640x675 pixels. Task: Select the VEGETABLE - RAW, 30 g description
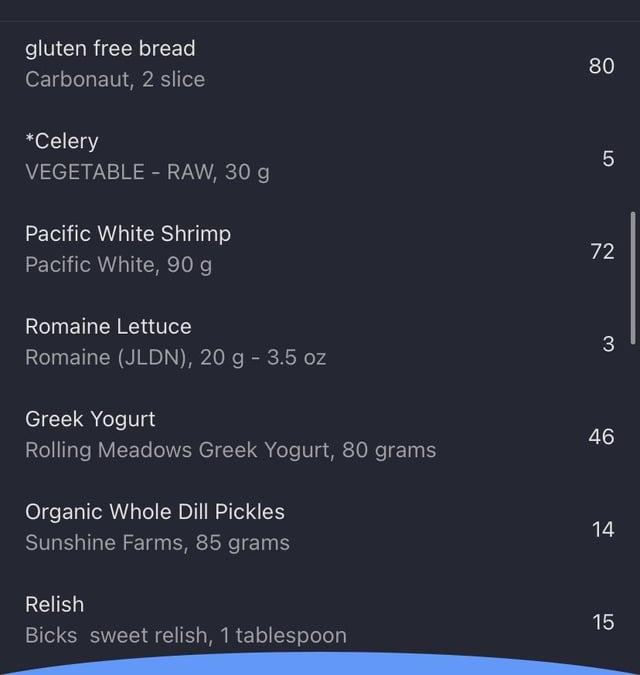(147, 172)
